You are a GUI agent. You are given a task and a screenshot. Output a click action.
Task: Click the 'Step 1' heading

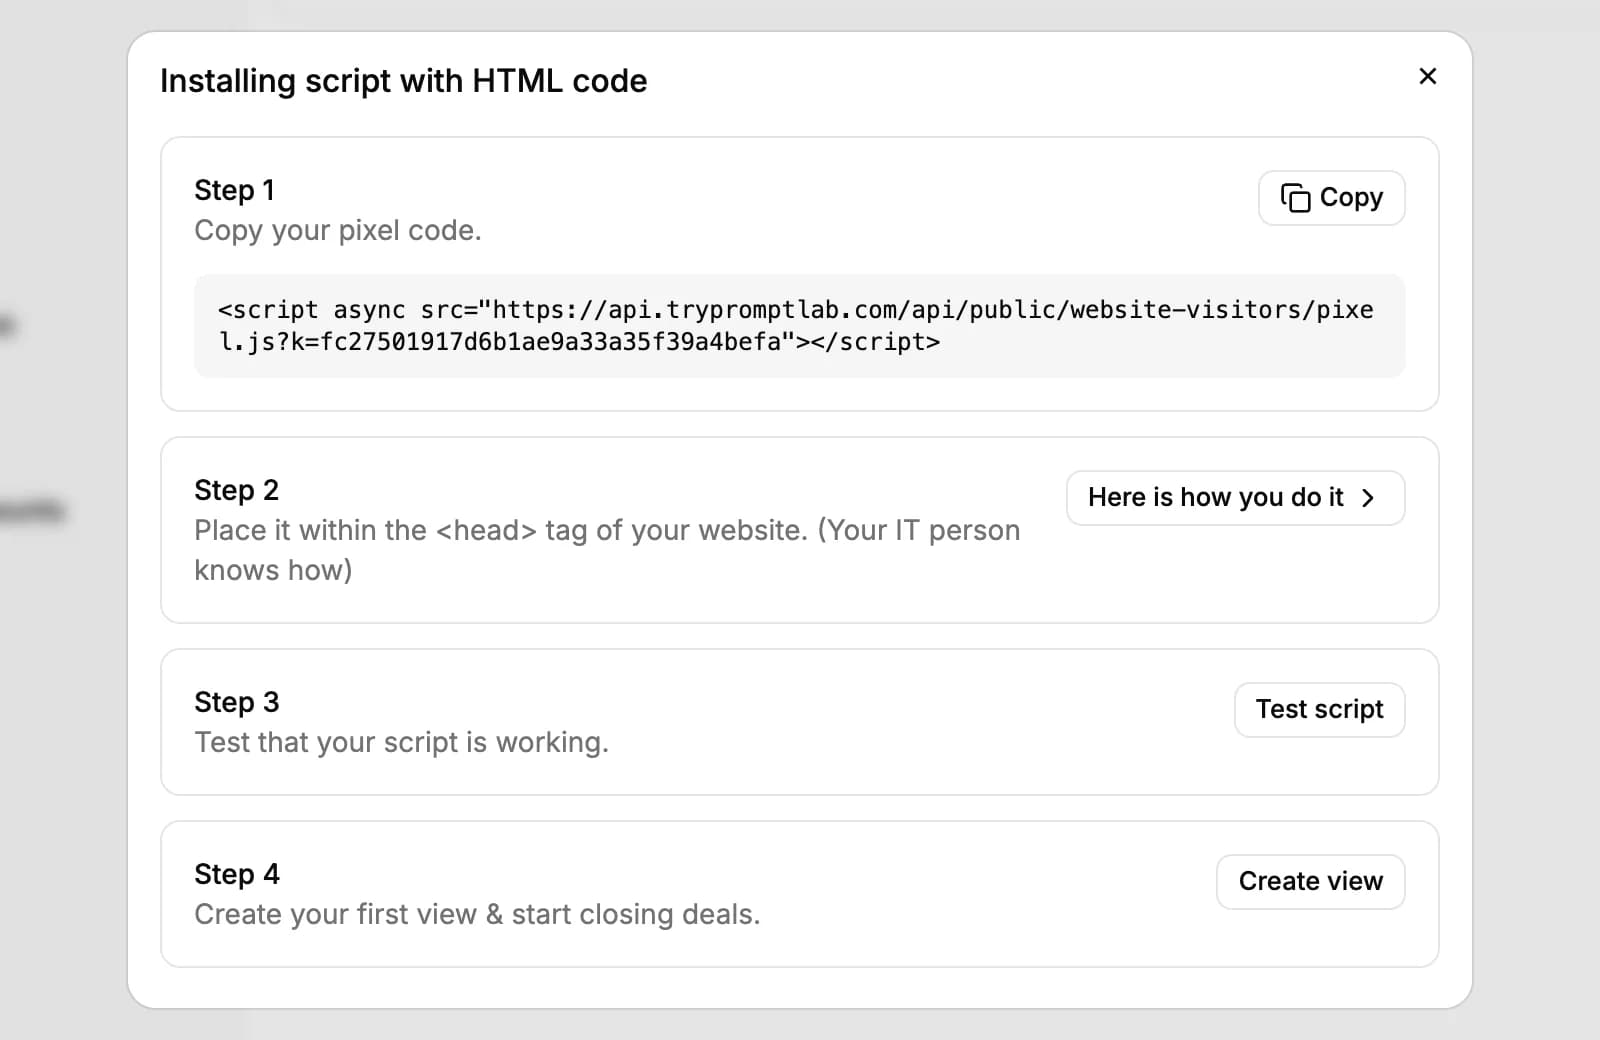pos(234,190)
